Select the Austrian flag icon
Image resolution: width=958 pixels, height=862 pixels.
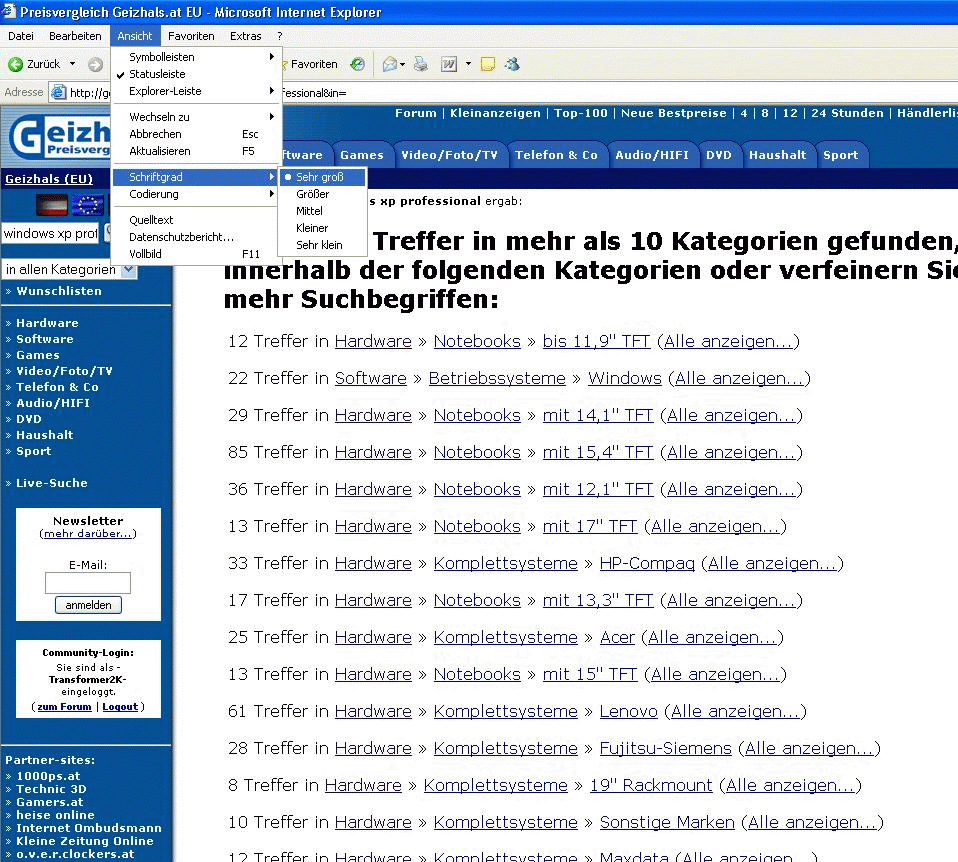52,205
